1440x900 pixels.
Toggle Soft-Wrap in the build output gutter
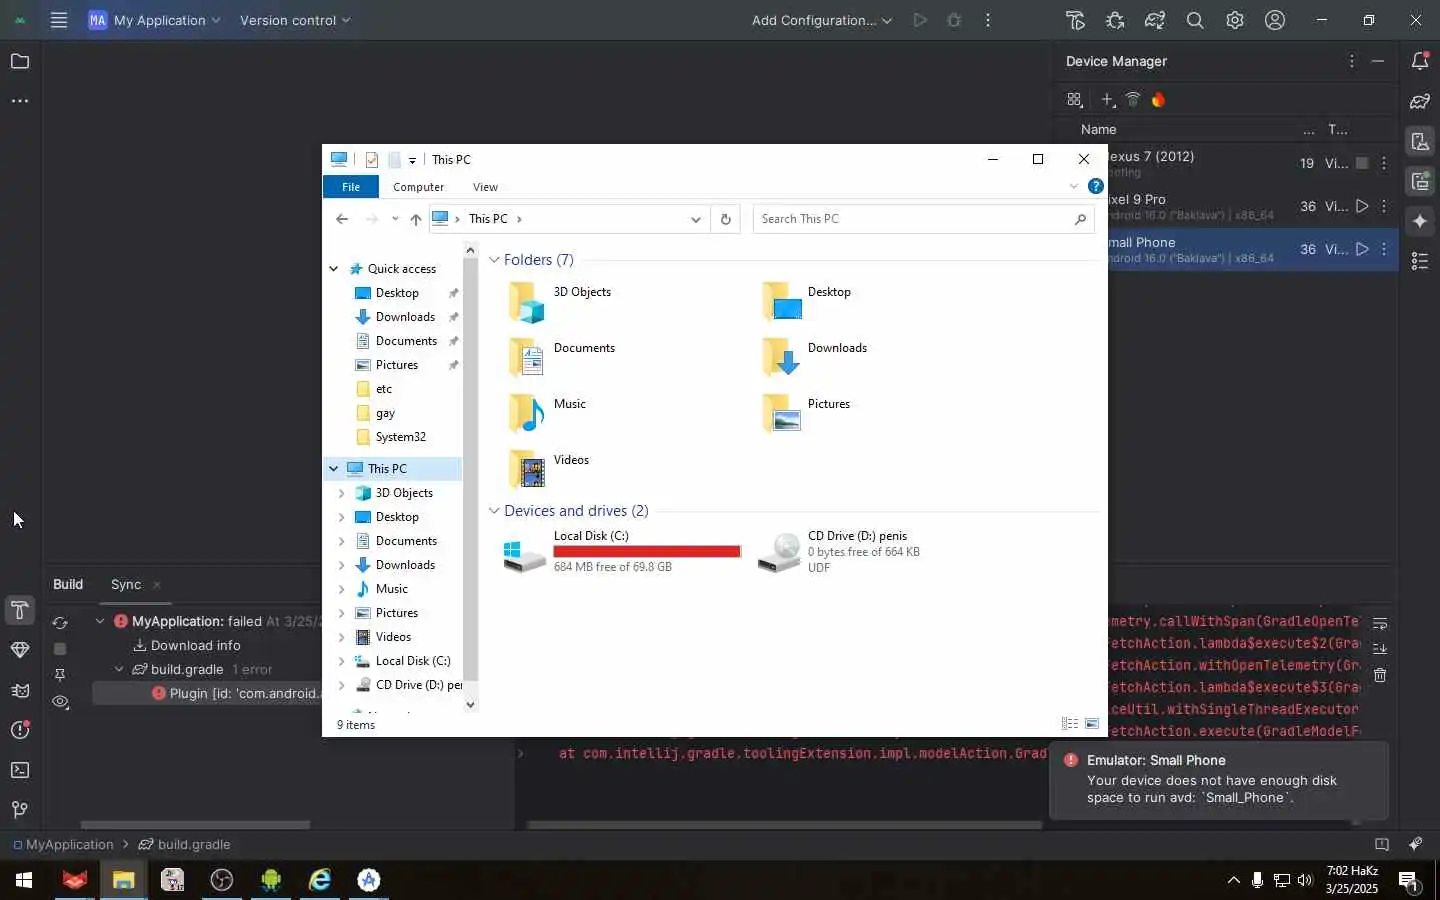click(x=1380, y=624)
